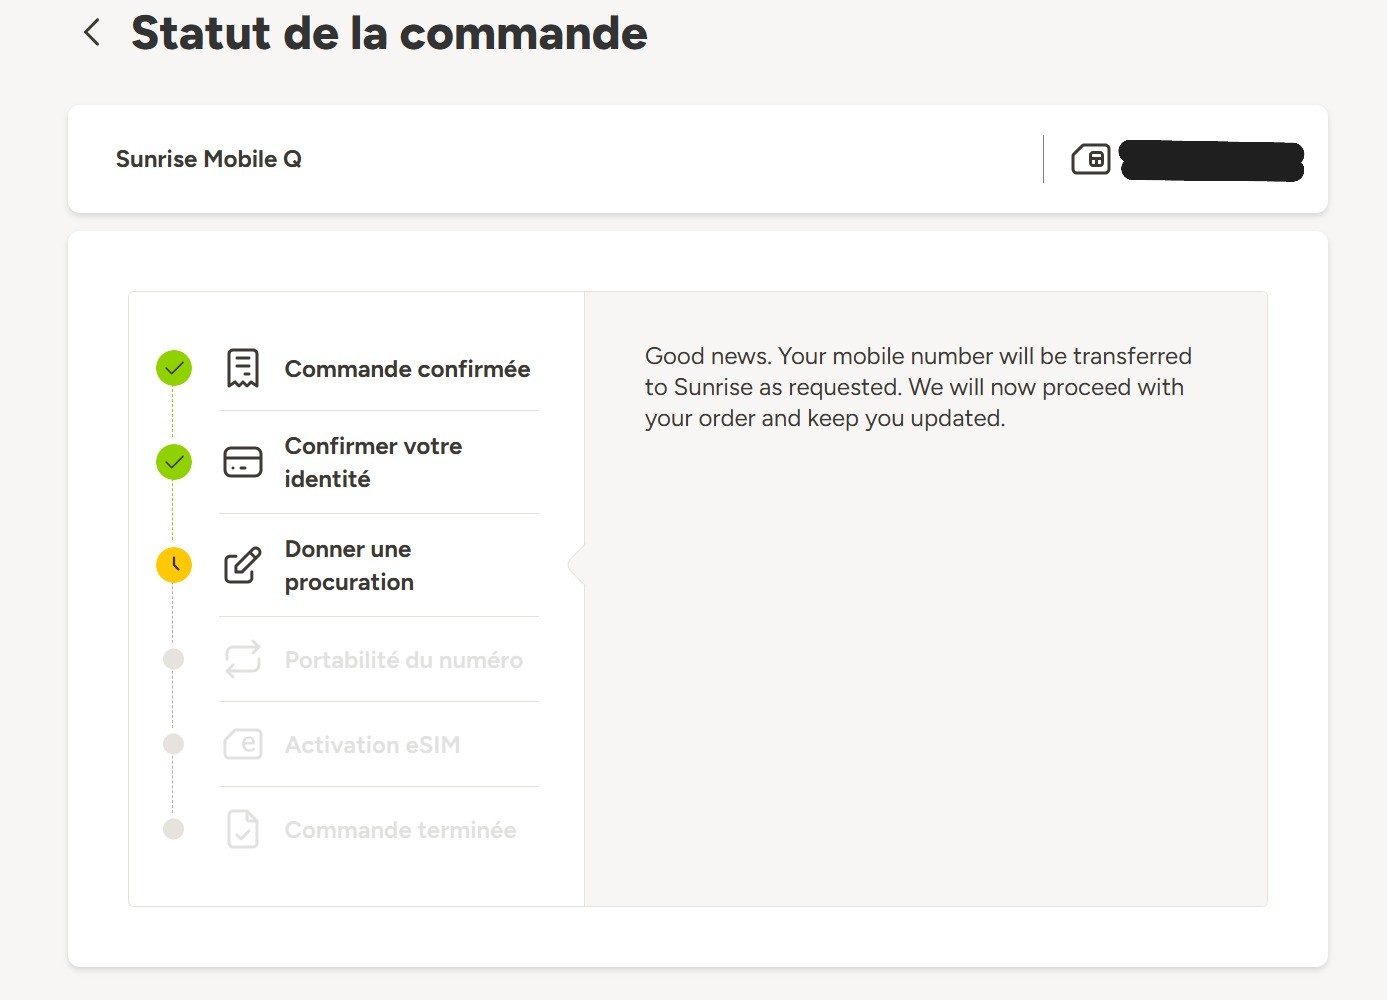Select the Confirmer votre identité step

pyautogui.click(x=373, y=462)
